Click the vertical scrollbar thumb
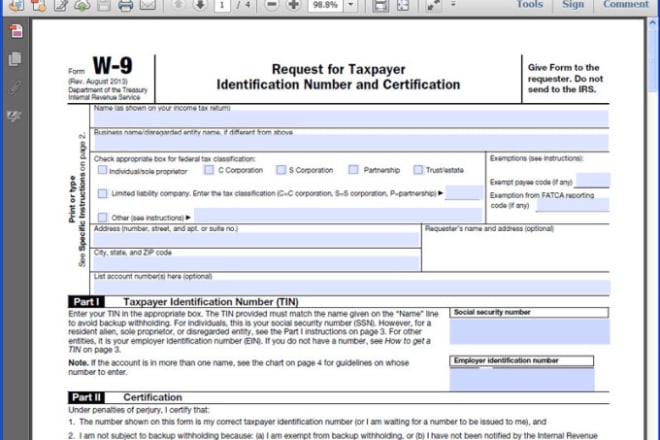This screenshot has width=660, height=440. pos(653,59)
